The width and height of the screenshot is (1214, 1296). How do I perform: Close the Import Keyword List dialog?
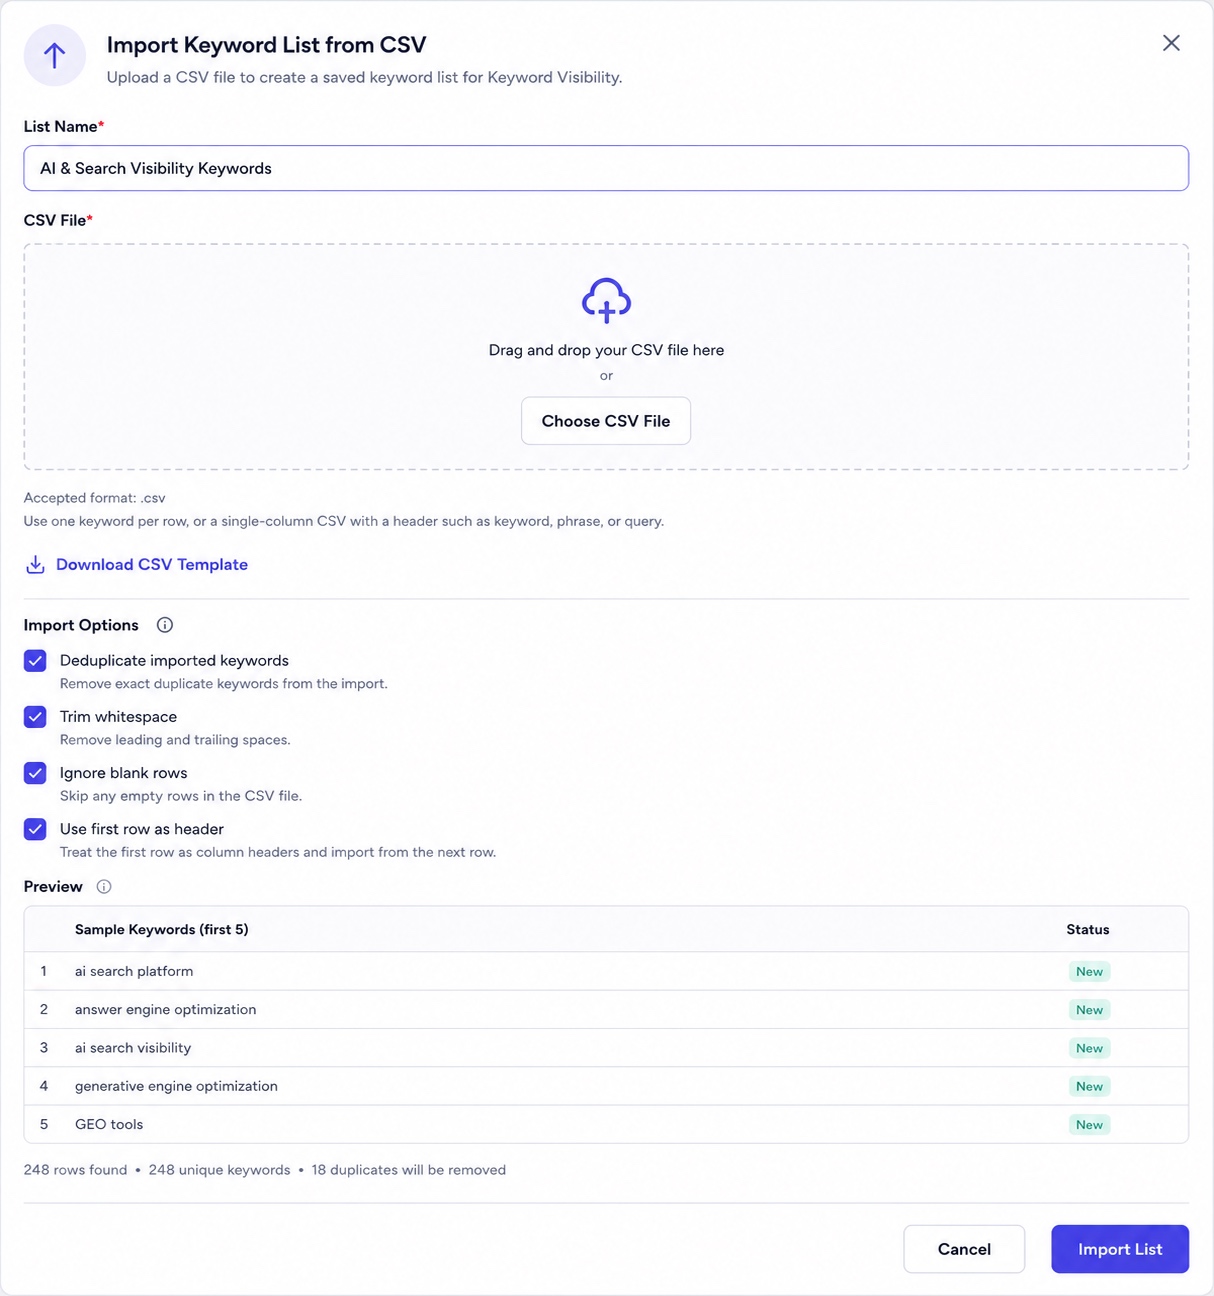tap(1171, 43)
